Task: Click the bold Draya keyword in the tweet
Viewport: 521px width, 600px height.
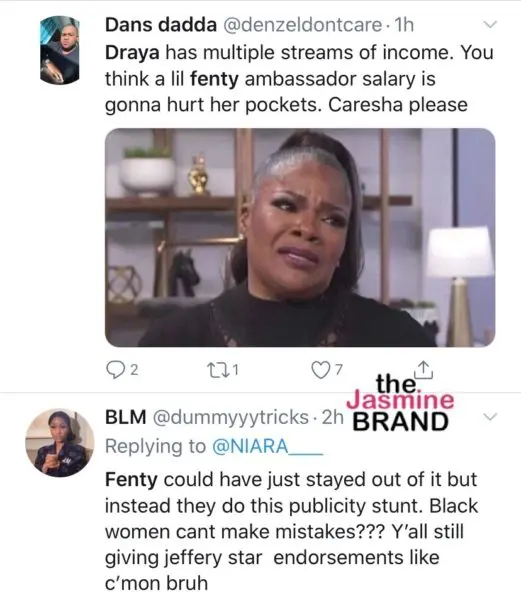Action: coord(132,53)
